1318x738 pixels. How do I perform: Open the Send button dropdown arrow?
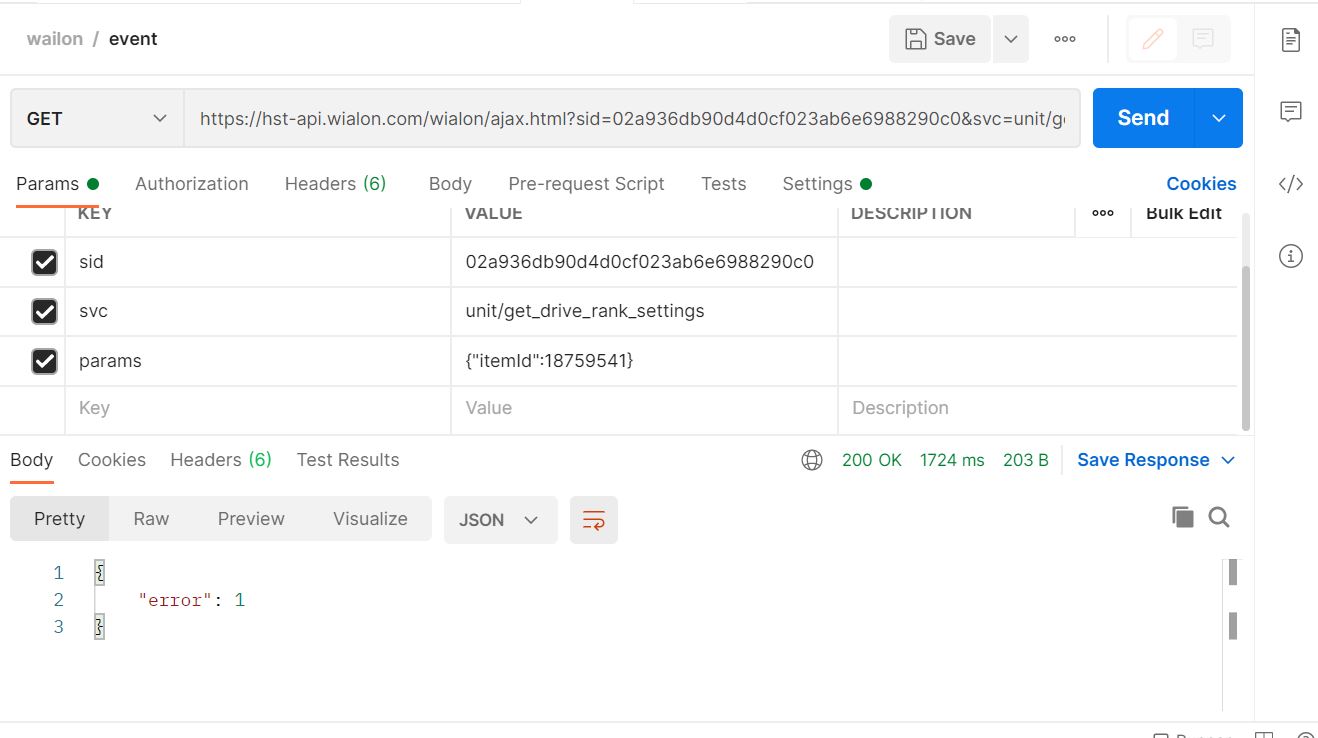(1218, 118)
